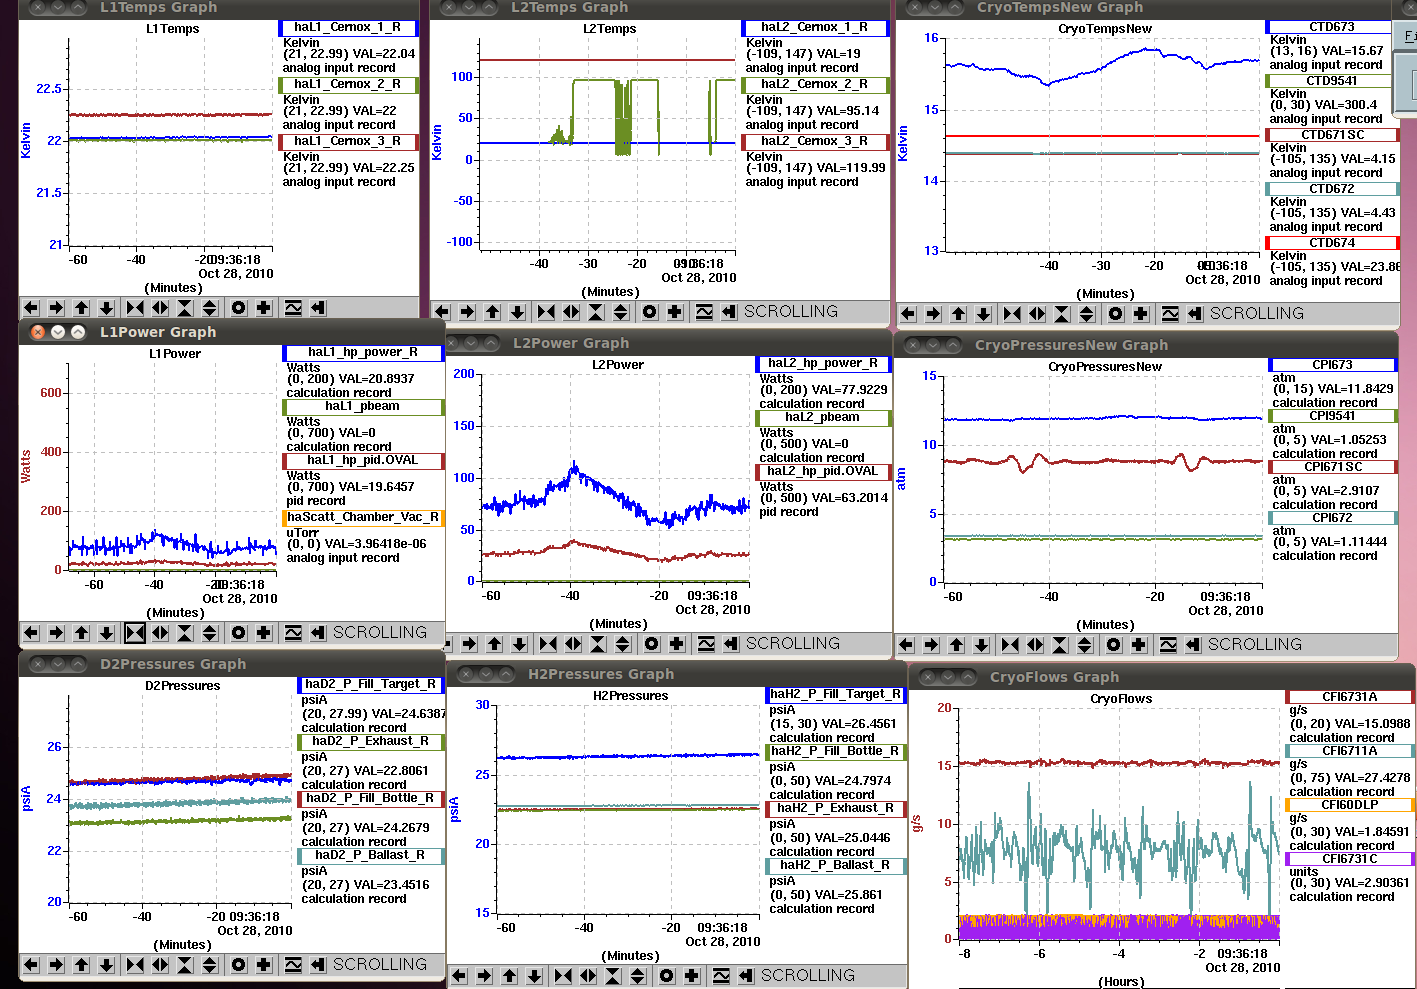Screen dimensions: 1417x989
Task: Zoom out Y axis in L2Temps Graph
Action: tap(621, 312)
